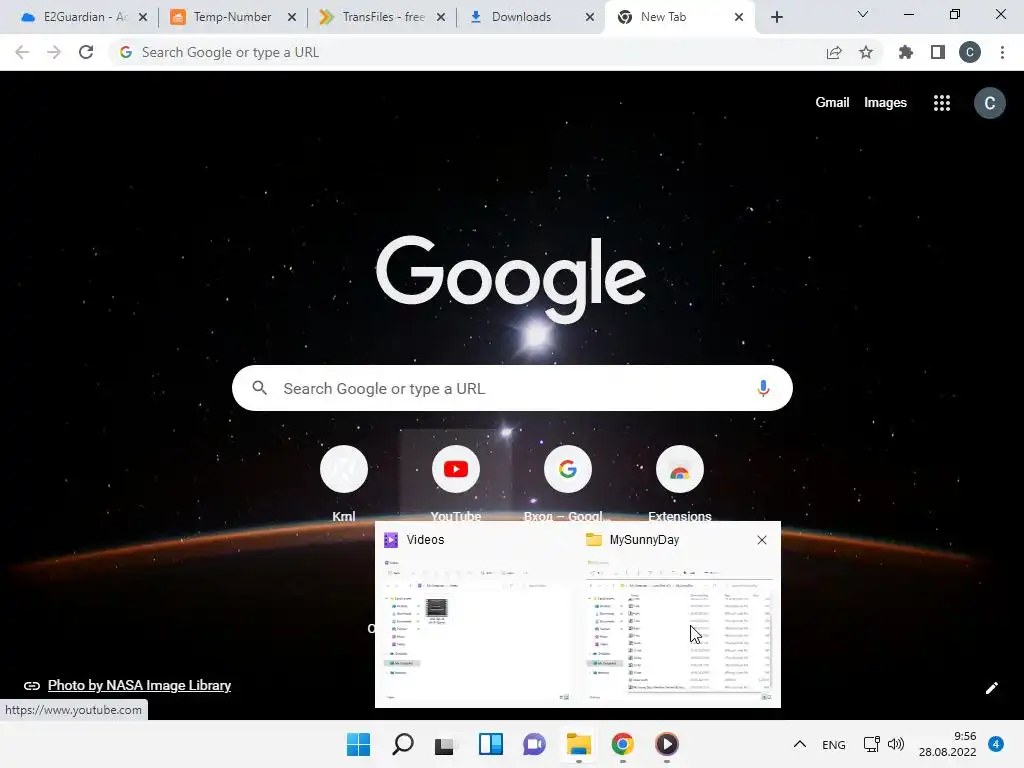Go back to the previous page
The height and width of the screenshot is (768, 1024).
(22, 52)
